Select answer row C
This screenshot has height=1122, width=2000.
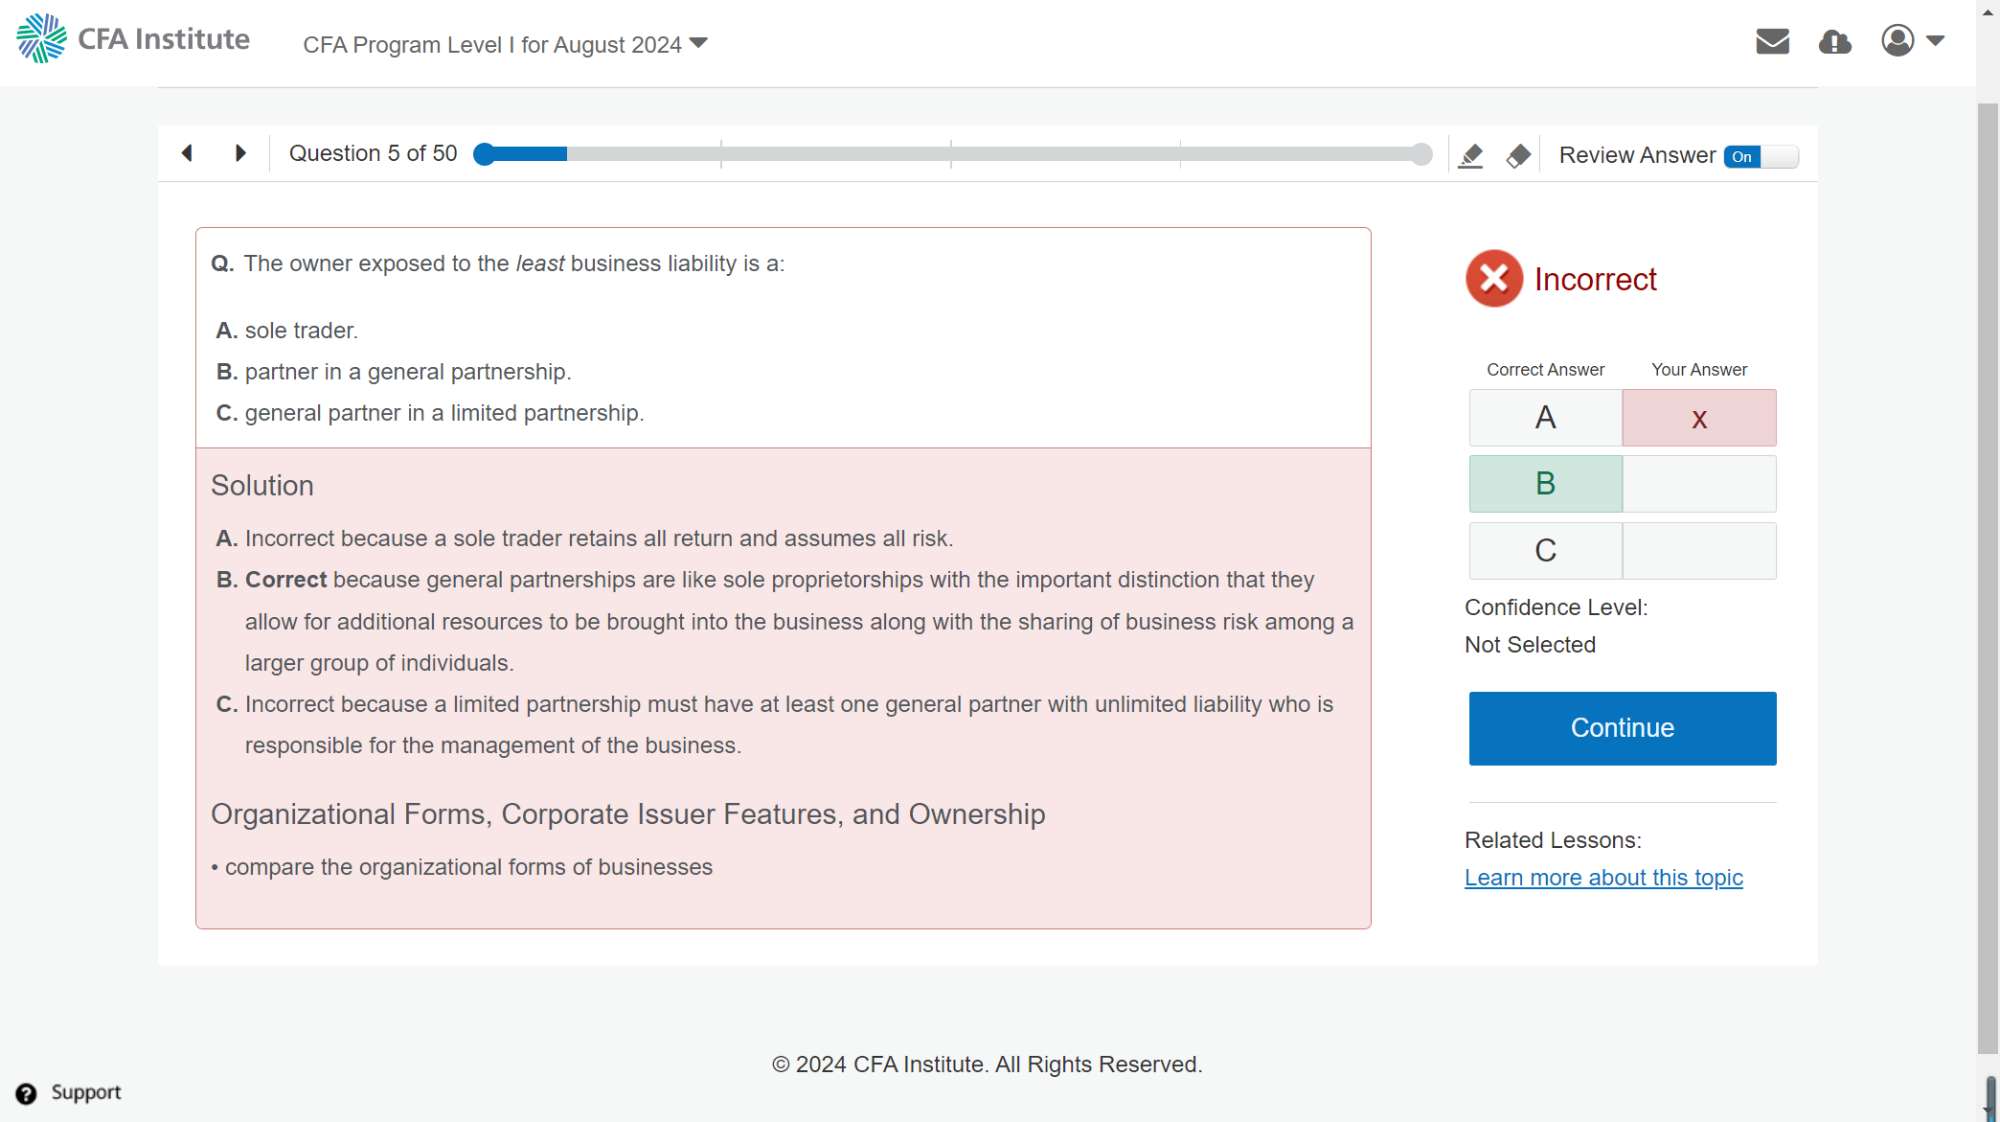1545,551
